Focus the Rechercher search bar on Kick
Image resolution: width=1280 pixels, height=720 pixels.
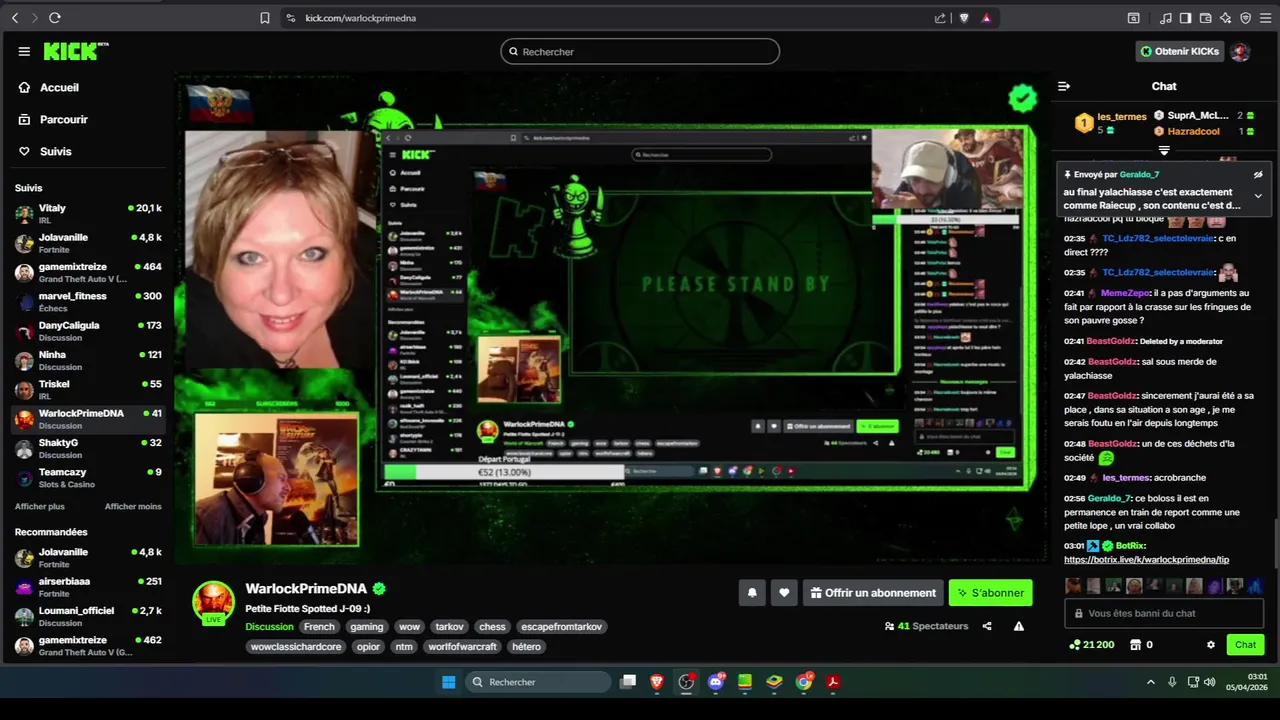pyautogui.click(x=640, y=52)
